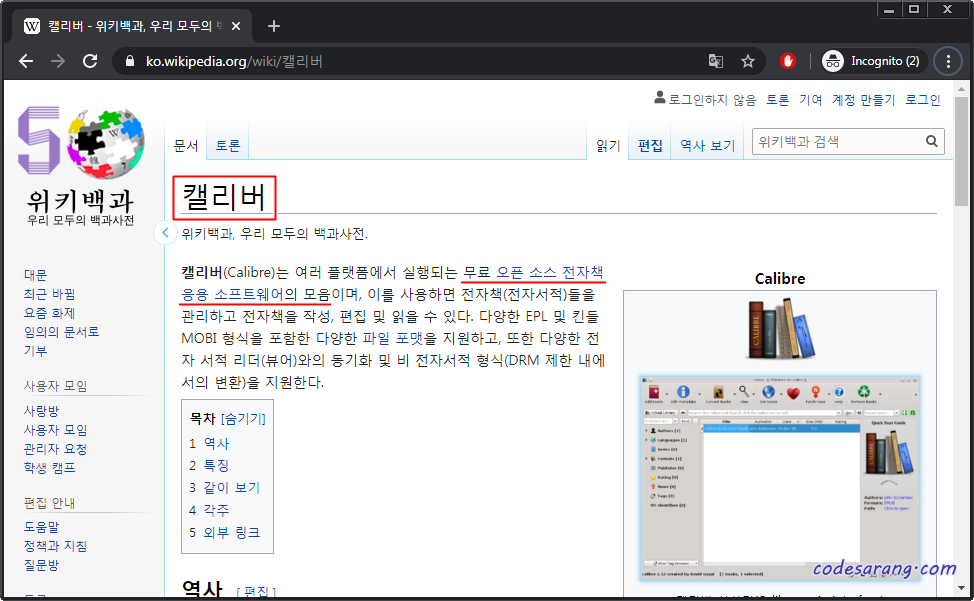
Task: Click the scrollbar down arrow
Action: pos(961,588)
